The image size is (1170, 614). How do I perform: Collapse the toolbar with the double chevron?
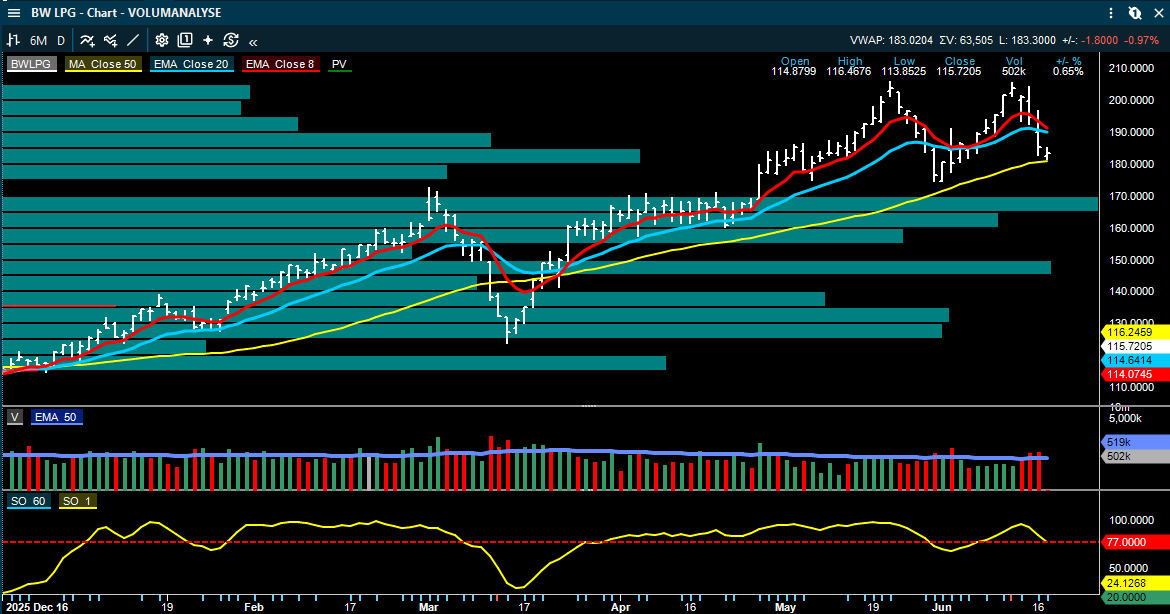click(x=253, y=42)
